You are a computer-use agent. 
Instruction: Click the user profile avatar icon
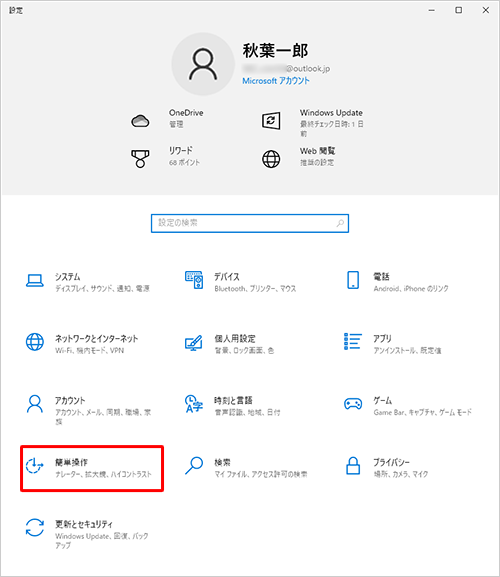203,64
